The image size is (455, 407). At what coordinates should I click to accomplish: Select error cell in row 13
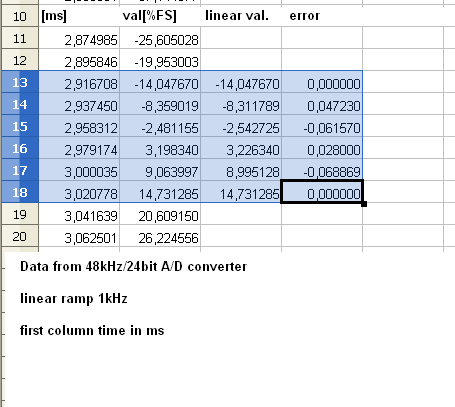[x=322, y=82]
